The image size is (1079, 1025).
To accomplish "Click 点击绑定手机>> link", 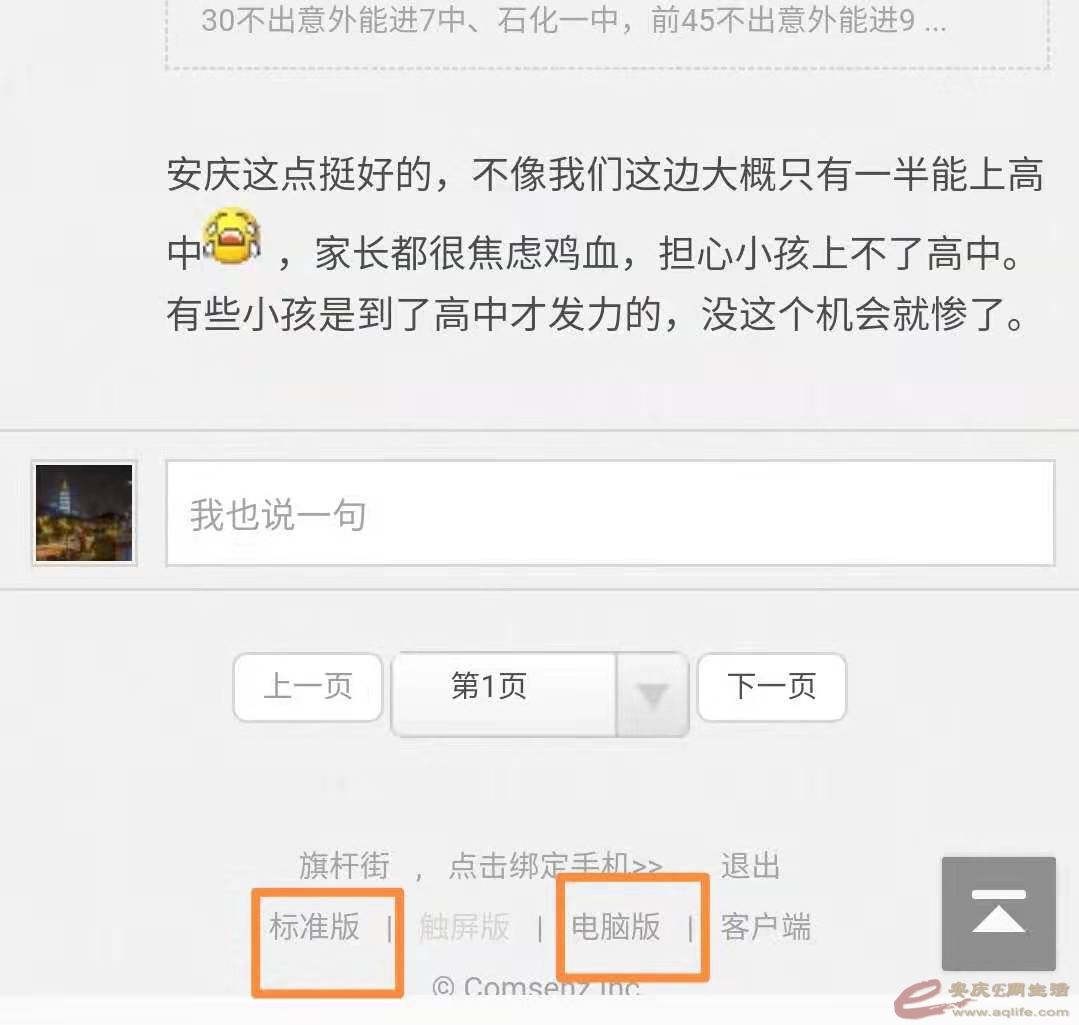I will coord(555,865).
